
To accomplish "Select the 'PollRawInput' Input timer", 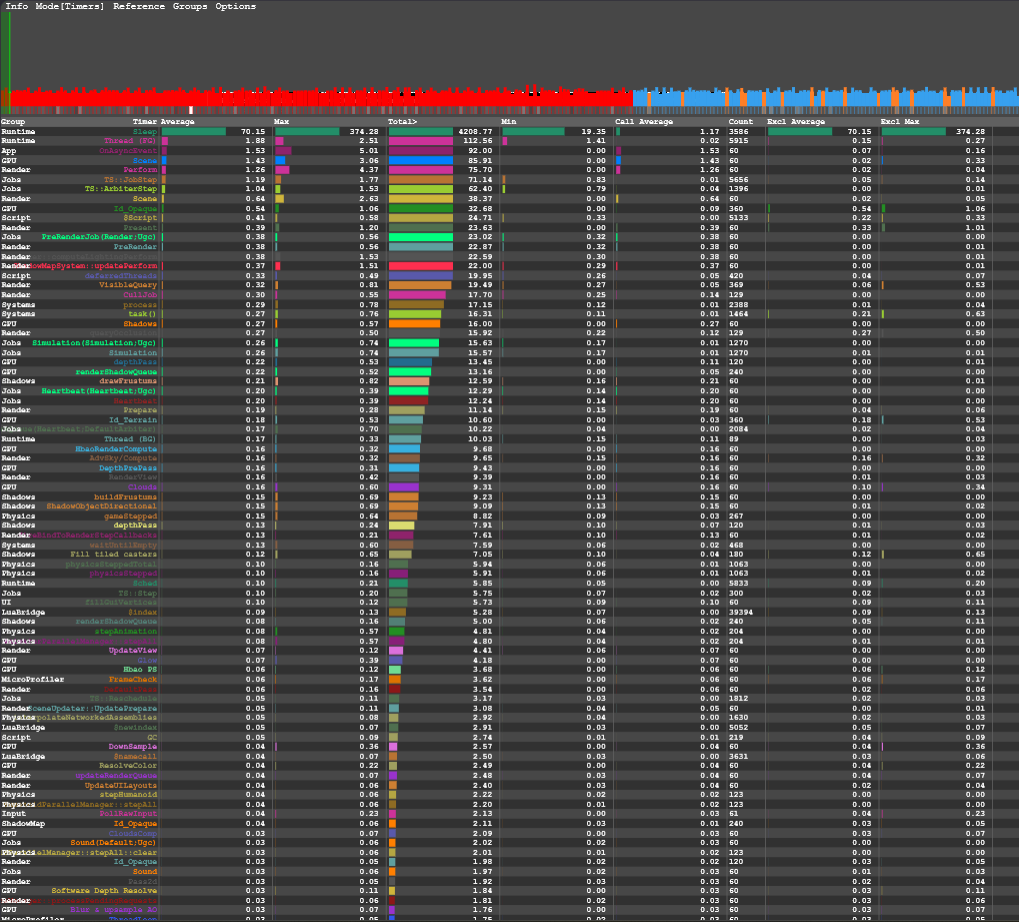I will [128, 814].
